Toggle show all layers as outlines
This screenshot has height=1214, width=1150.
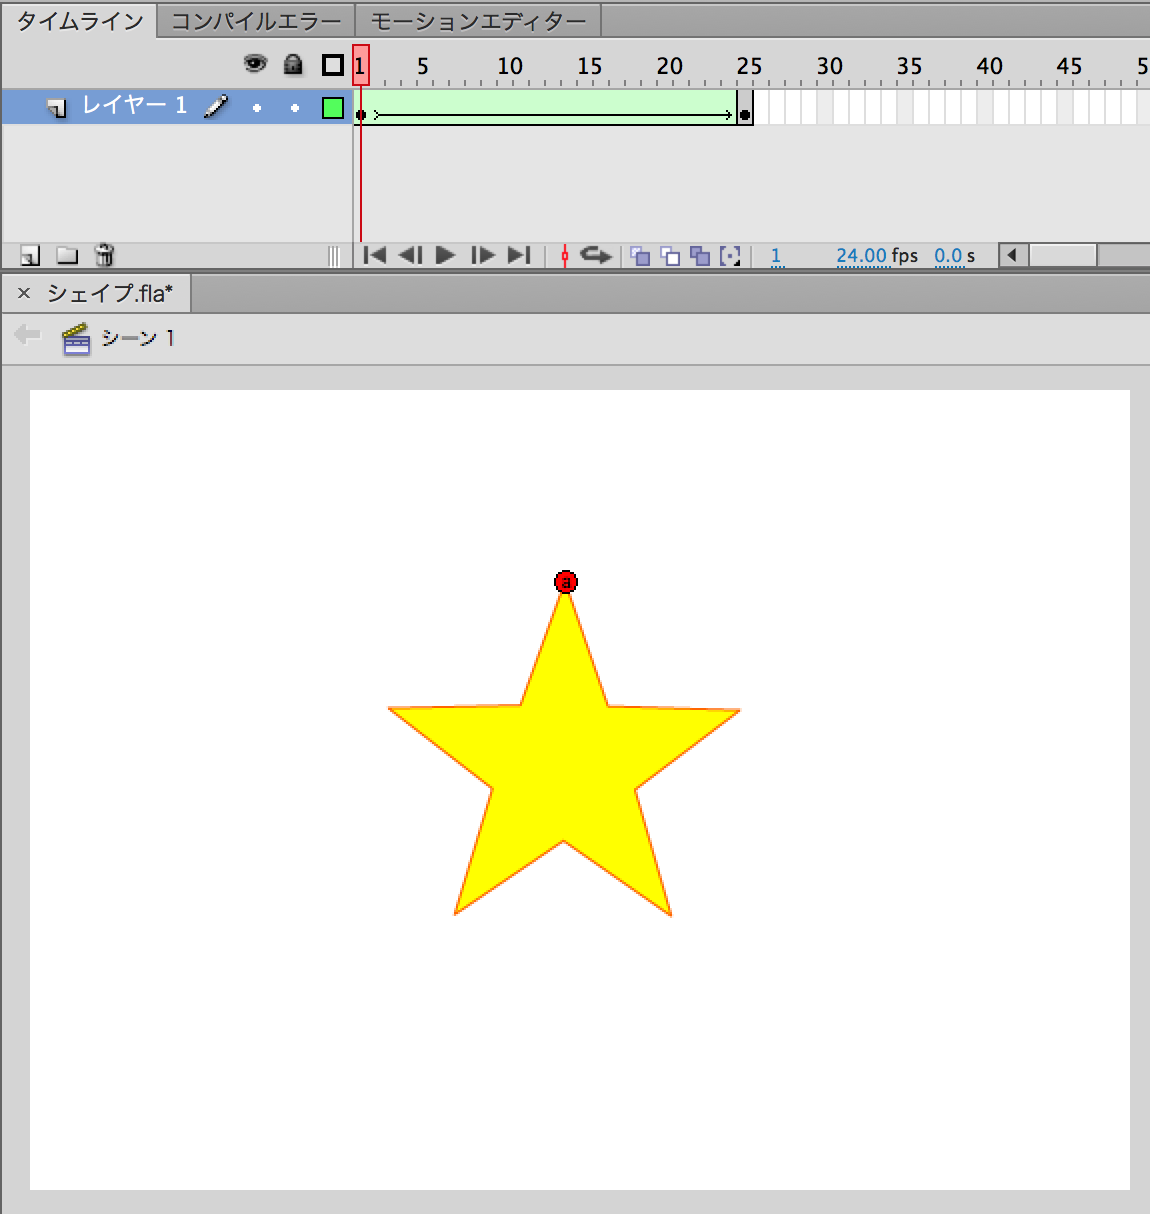pyautogui.click(x=333, y=66)
